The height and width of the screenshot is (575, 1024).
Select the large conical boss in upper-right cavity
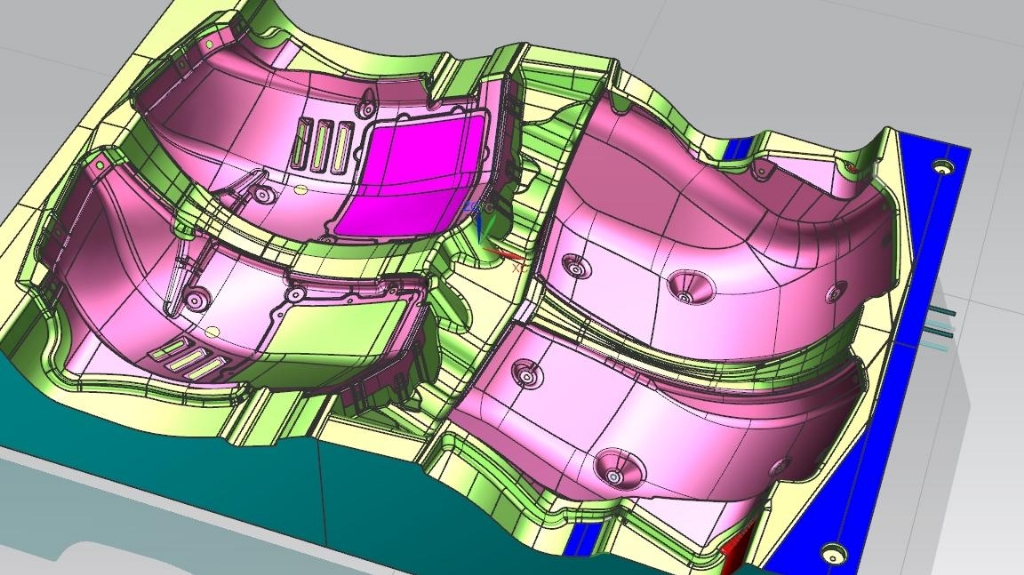[x=686, y=287]
